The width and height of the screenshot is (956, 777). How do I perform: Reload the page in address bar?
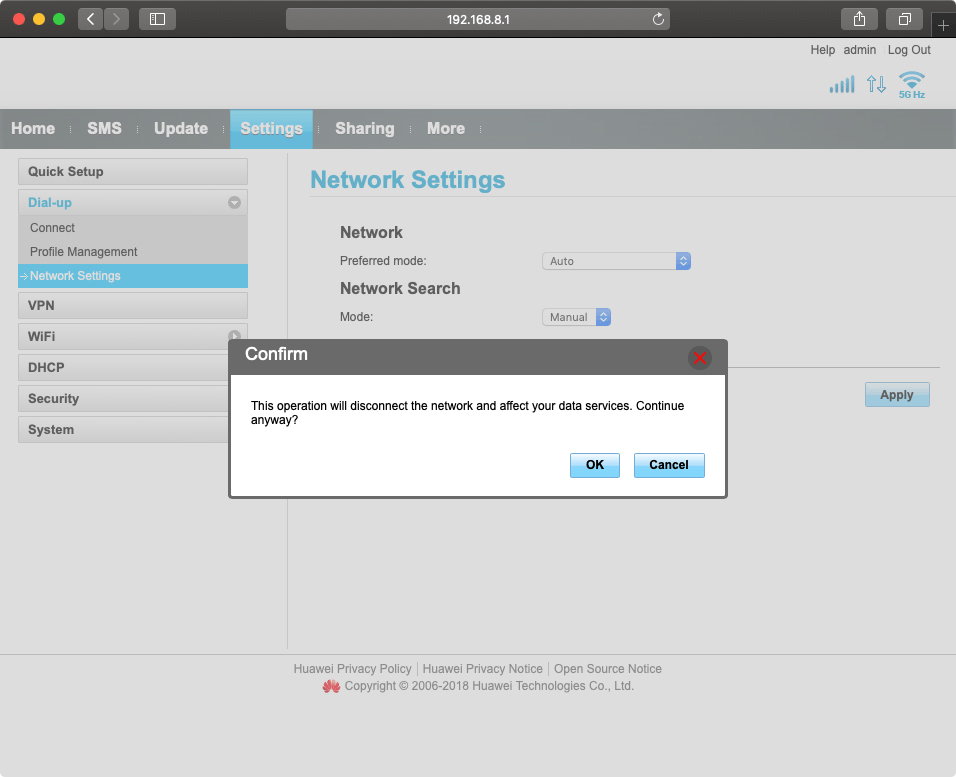658,19
